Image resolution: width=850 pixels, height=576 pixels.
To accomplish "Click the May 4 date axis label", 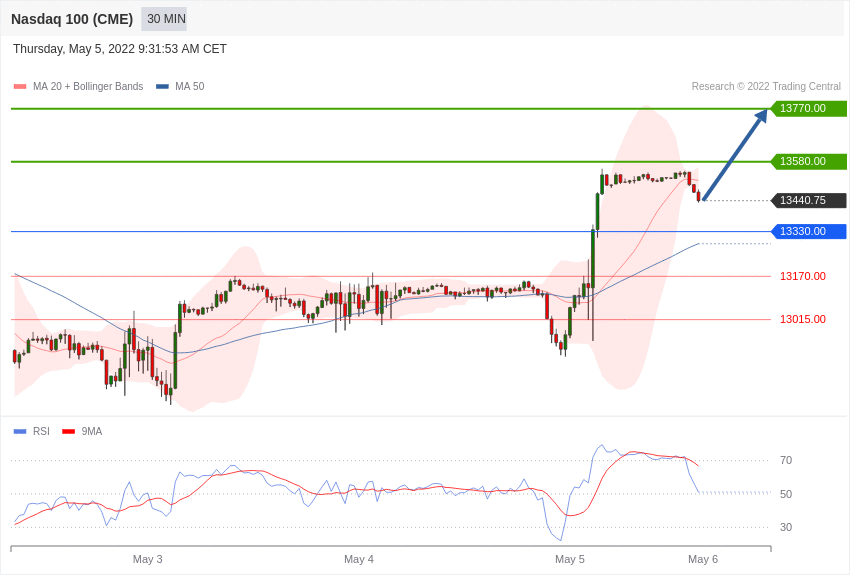I will [359, 559].
